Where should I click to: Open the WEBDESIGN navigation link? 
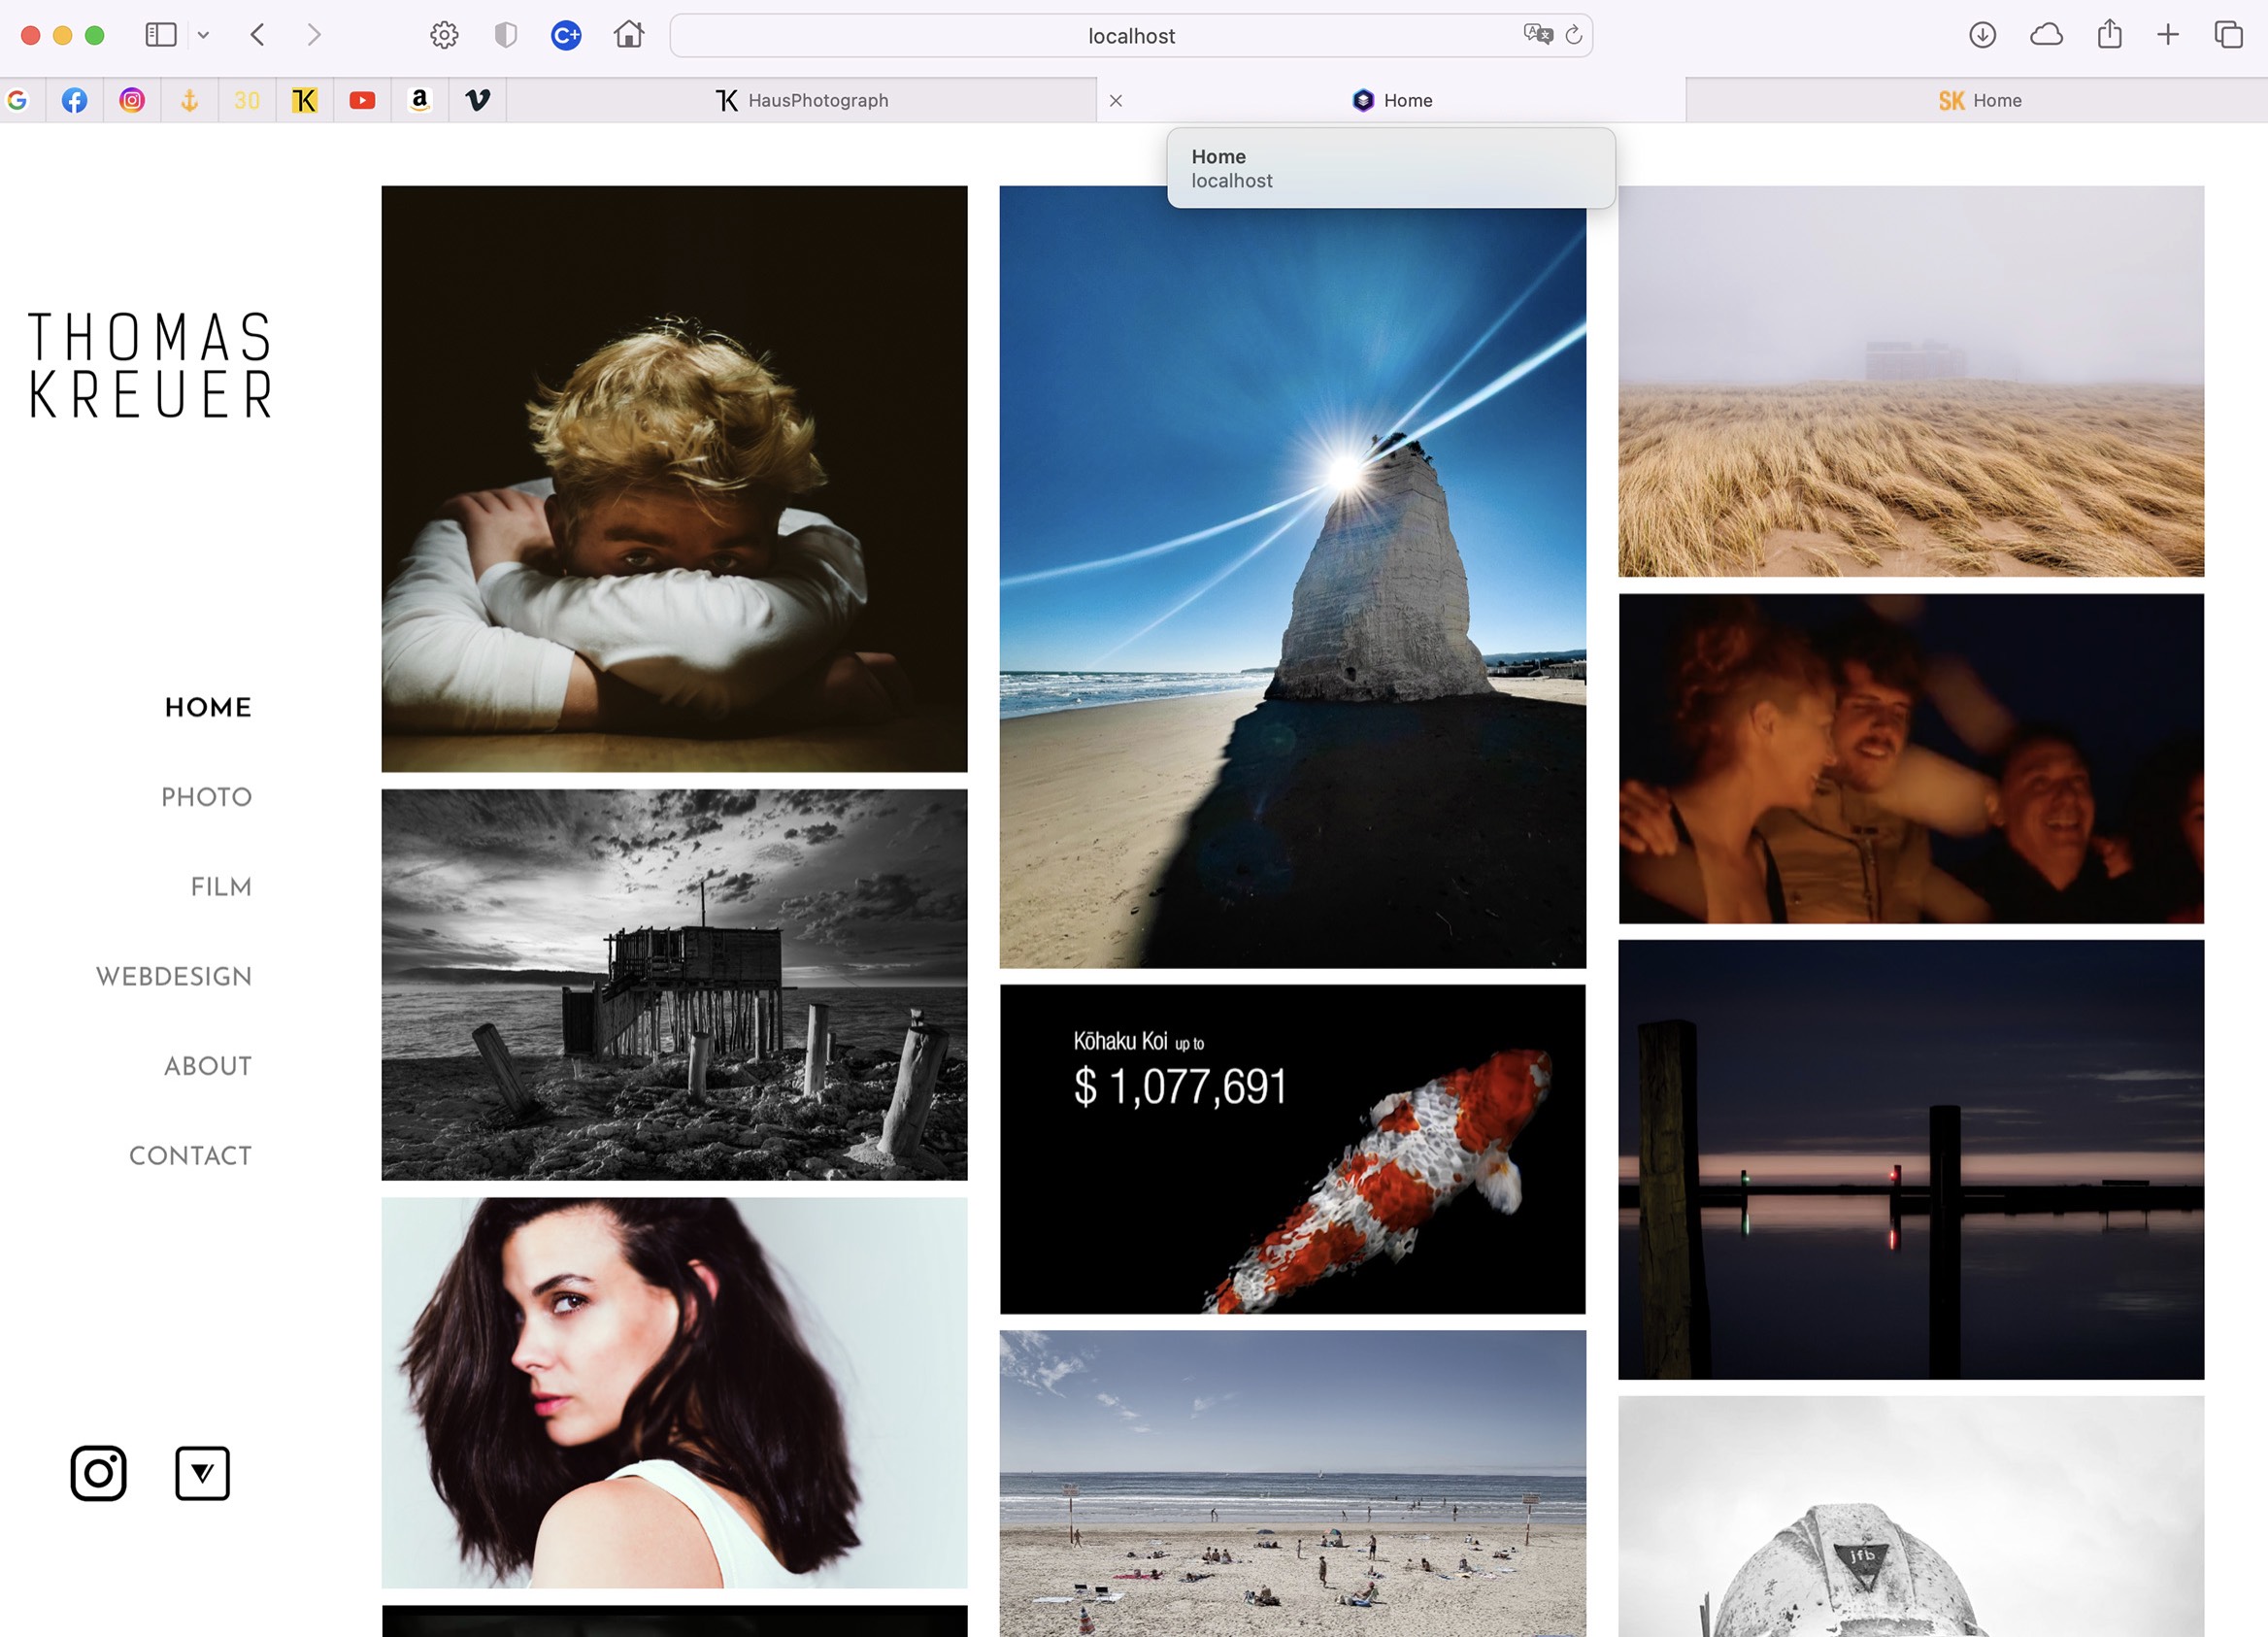[174, 976]
